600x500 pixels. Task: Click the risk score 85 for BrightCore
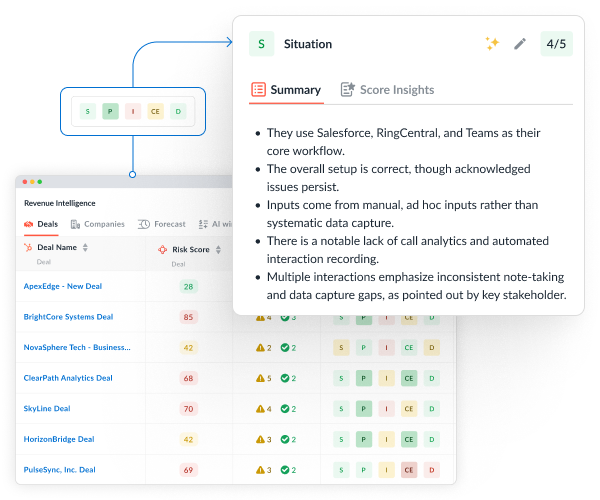(x=189, y=317)
